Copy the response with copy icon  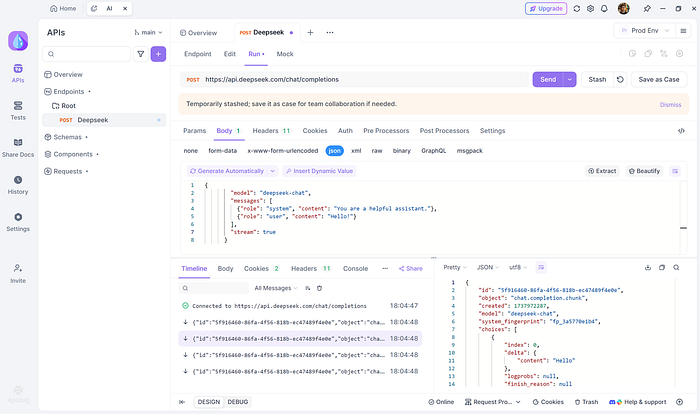[662, 268]
